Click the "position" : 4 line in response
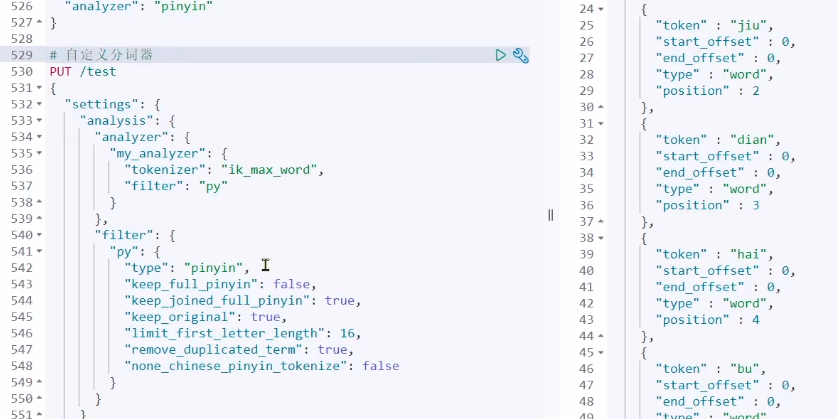This screenshot has width=837, height=419. pos(707,320)
